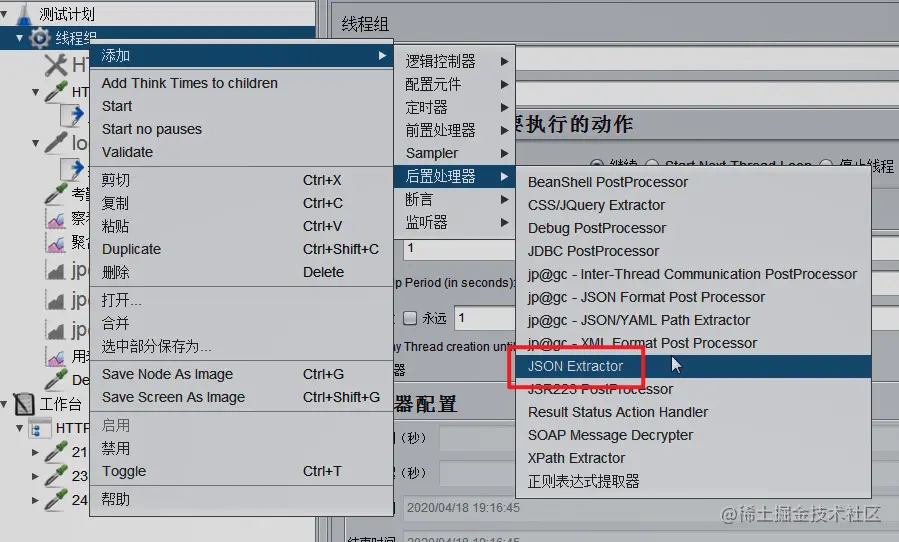This screenshot has width=899, height=542.
Task: Collapse the lo sampler node arrow
Action: click(36, 142)
